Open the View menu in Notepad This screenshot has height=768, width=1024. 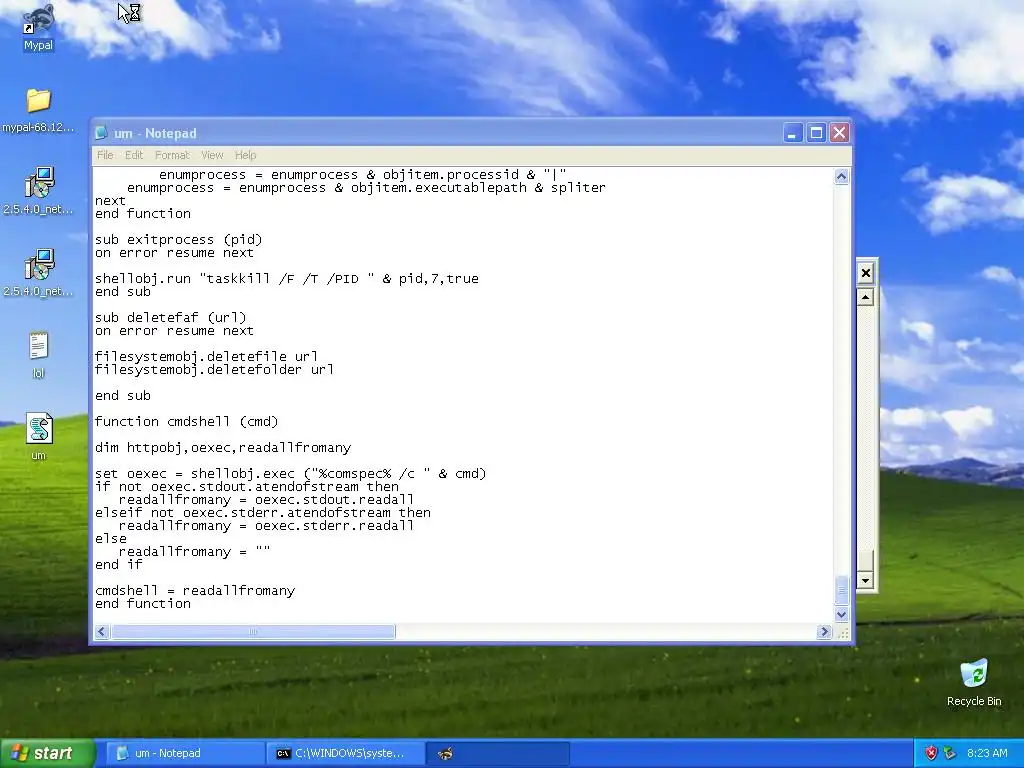point(212,155)
